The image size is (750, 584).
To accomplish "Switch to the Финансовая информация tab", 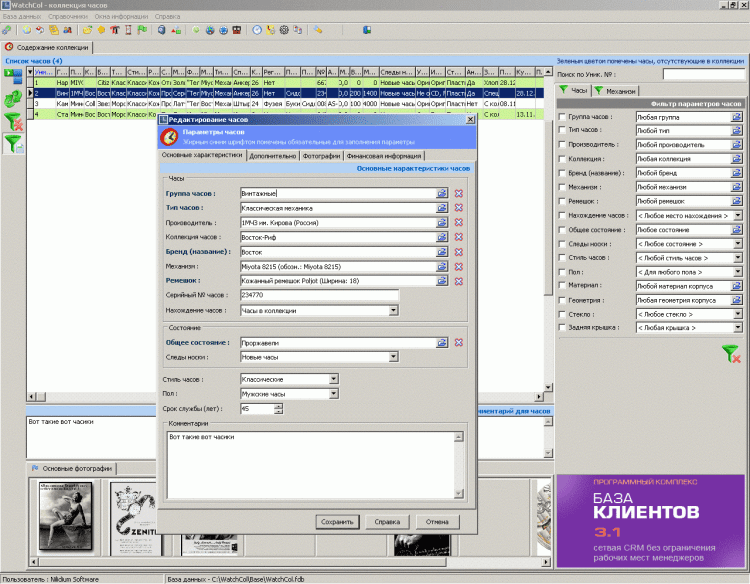I will [x=384, y=156].
